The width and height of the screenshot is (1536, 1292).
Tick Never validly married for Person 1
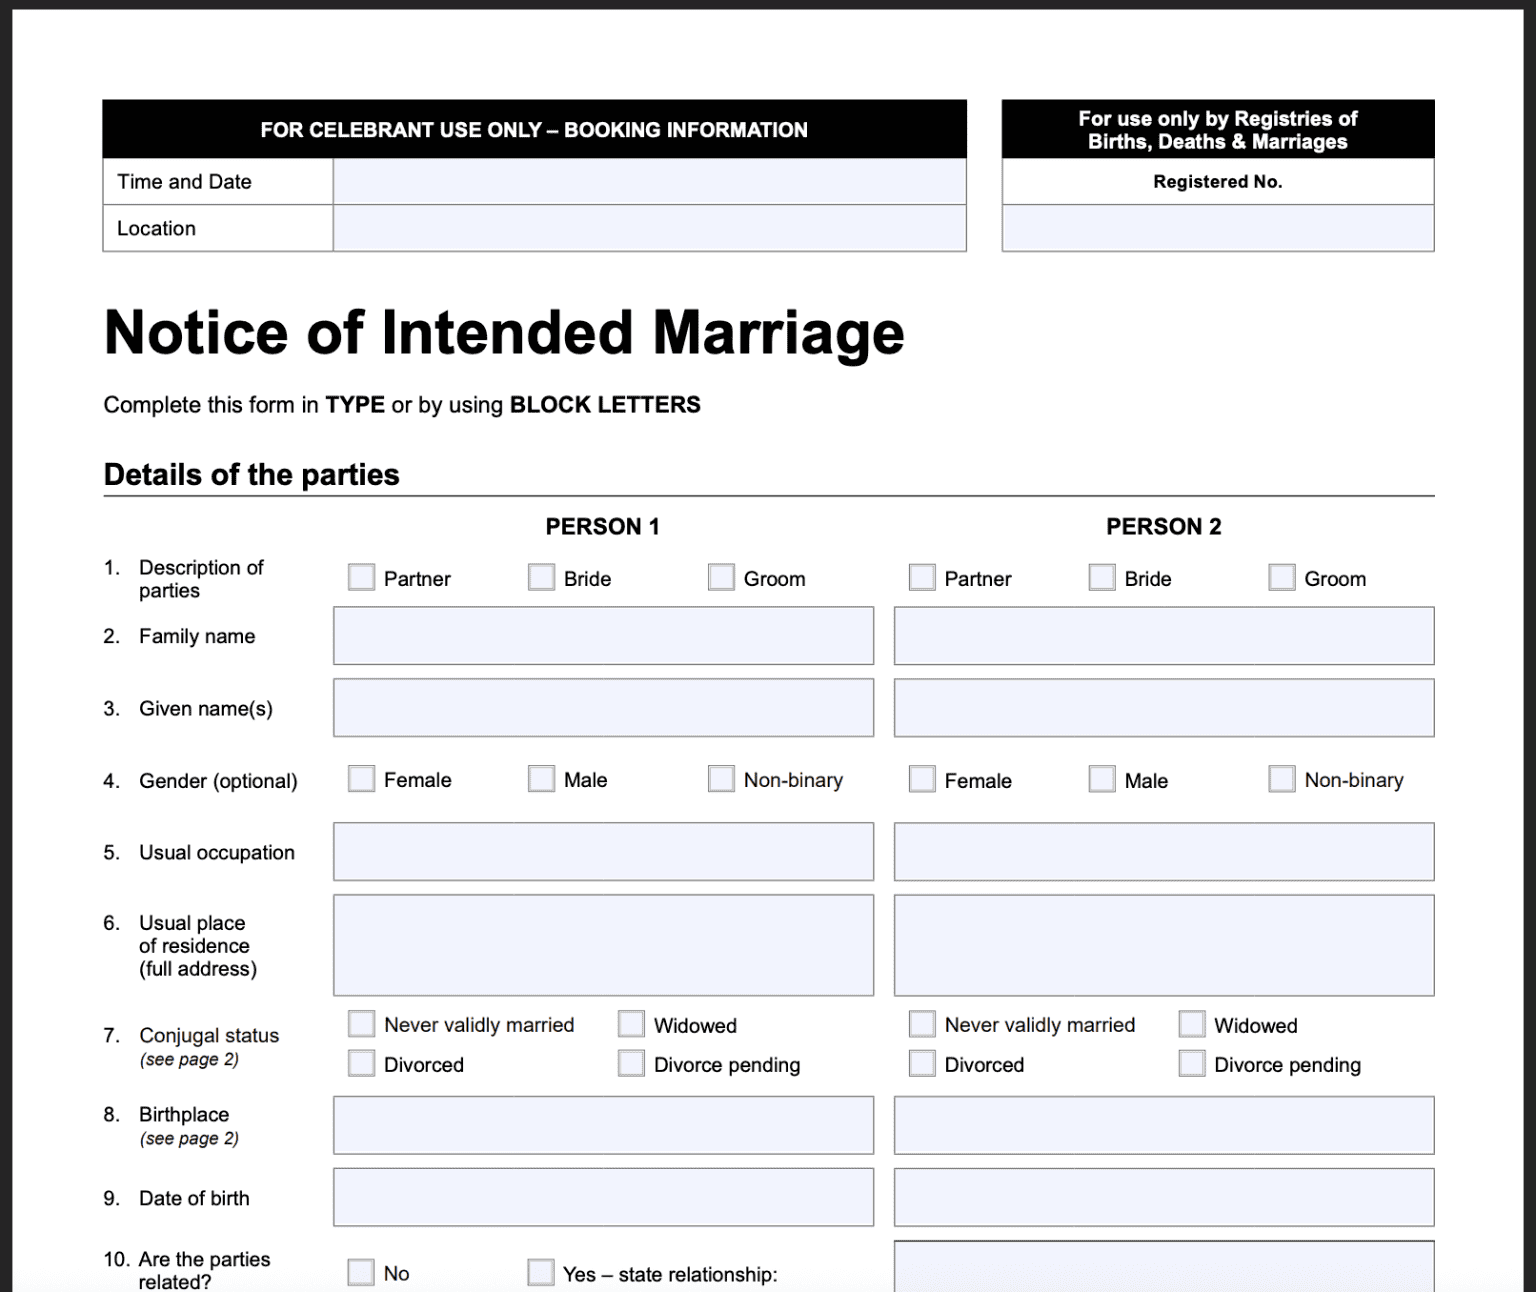(x=361, y=1024)
